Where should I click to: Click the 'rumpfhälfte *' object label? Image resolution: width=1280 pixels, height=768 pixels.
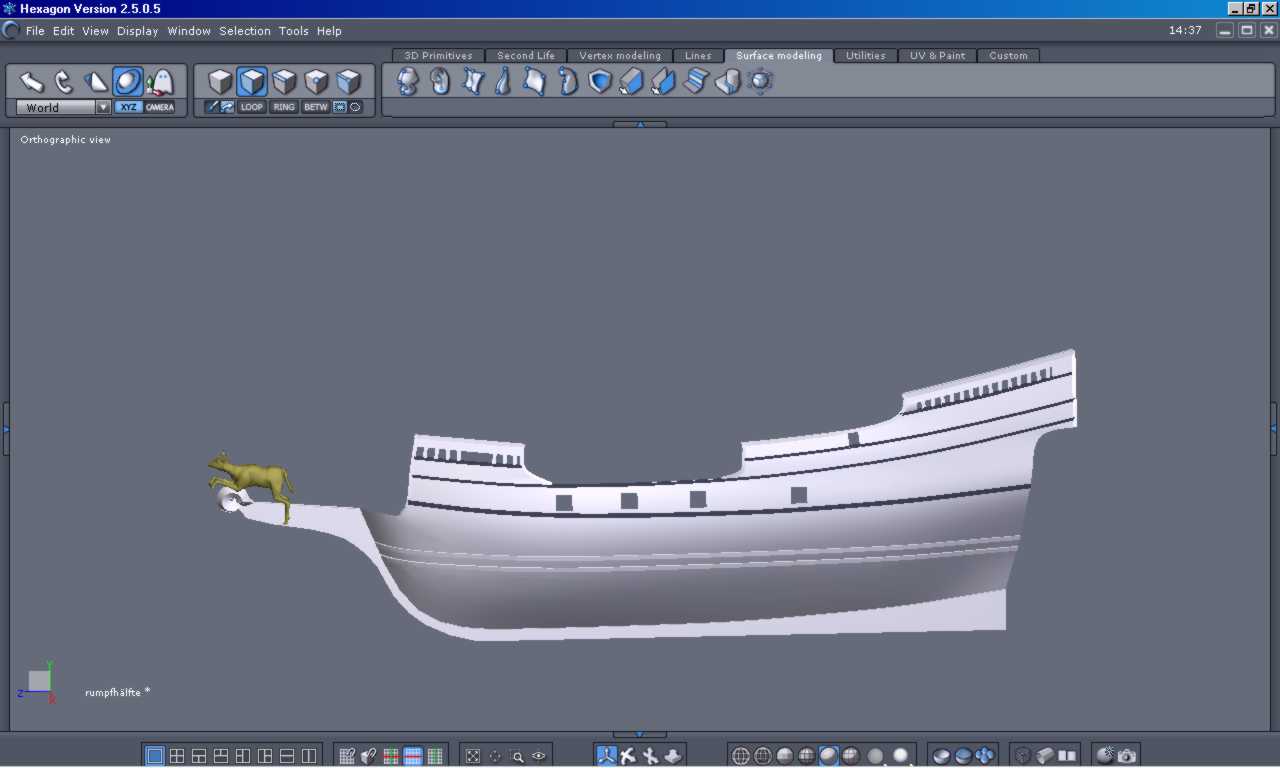117,692
